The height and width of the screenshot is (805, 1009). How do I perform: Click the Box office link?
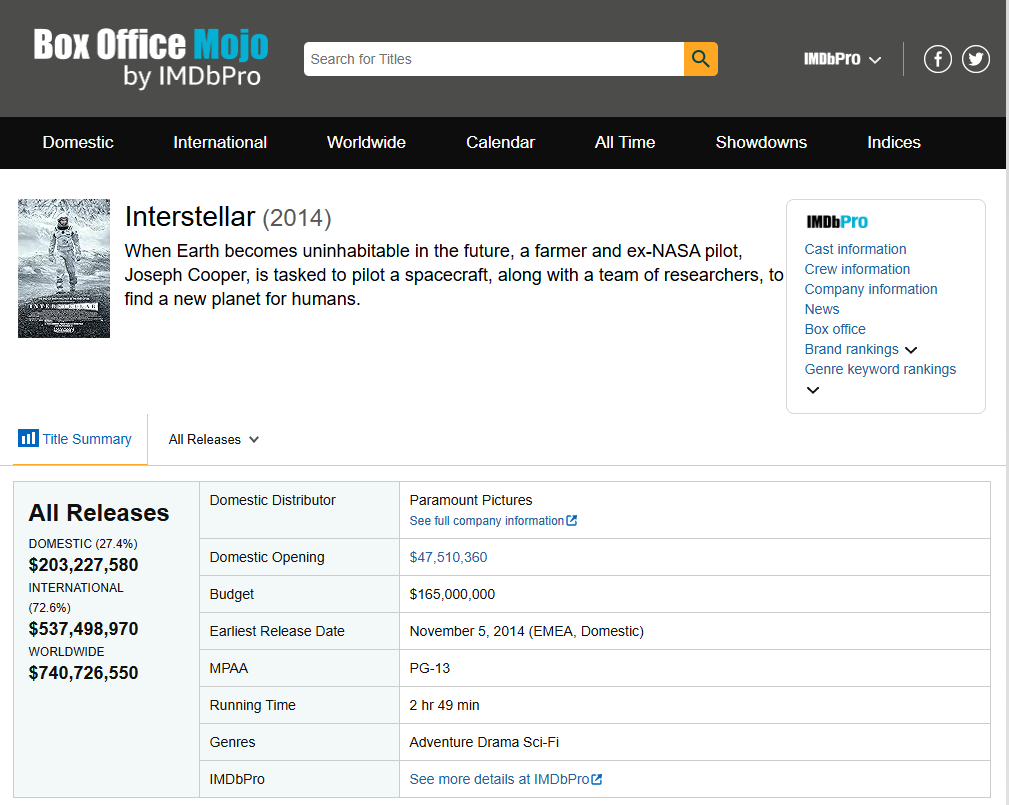tap(835, 329)
